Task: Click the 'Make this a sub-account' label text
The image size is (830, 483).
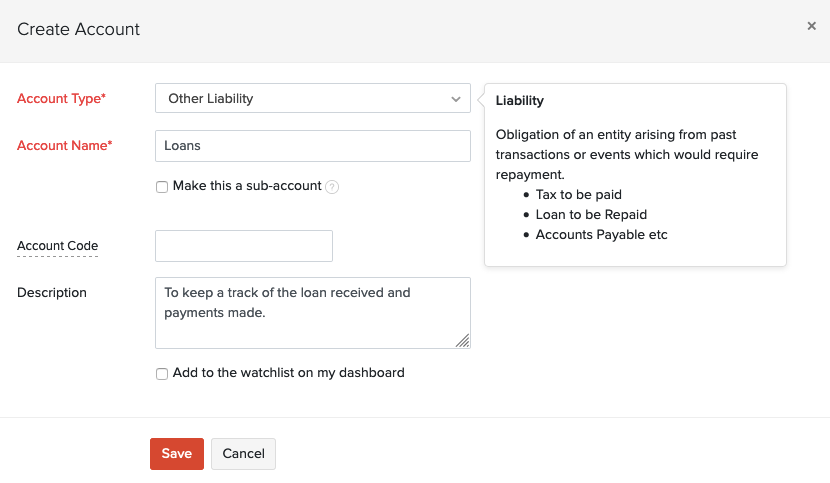Action: (247, 186)
